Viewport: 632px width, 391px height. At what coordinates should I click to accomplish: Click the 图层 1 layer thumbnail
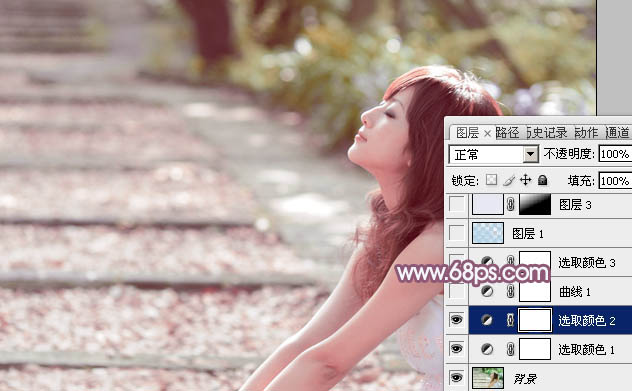(488, 233)
